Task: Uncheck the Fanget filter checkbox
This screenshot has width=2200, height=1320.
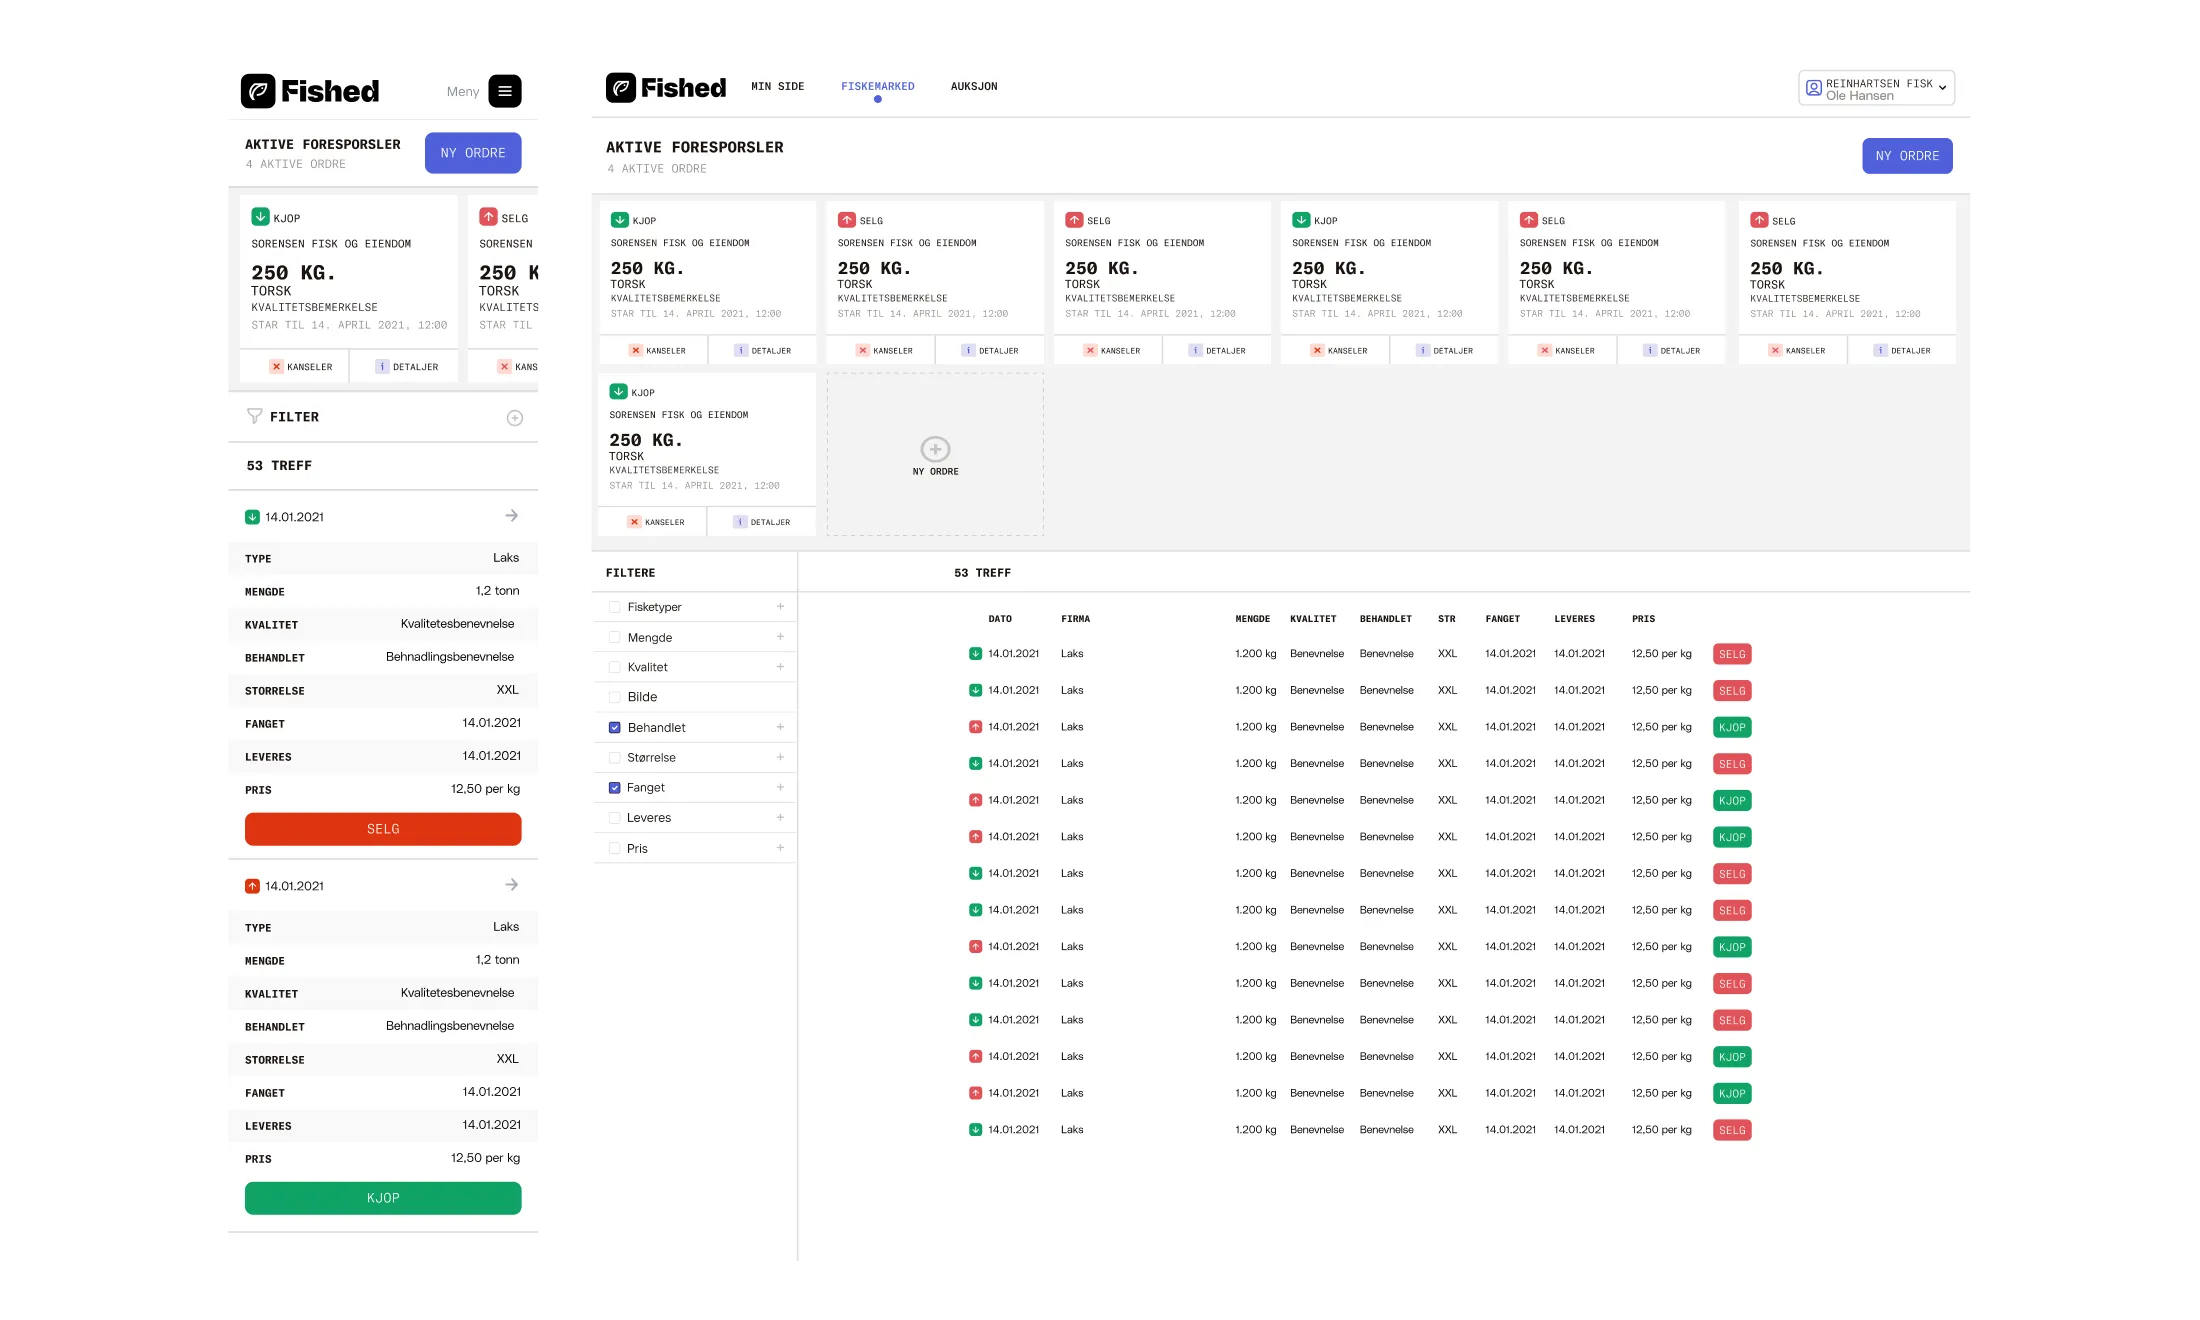Action: tap(615, 788)
